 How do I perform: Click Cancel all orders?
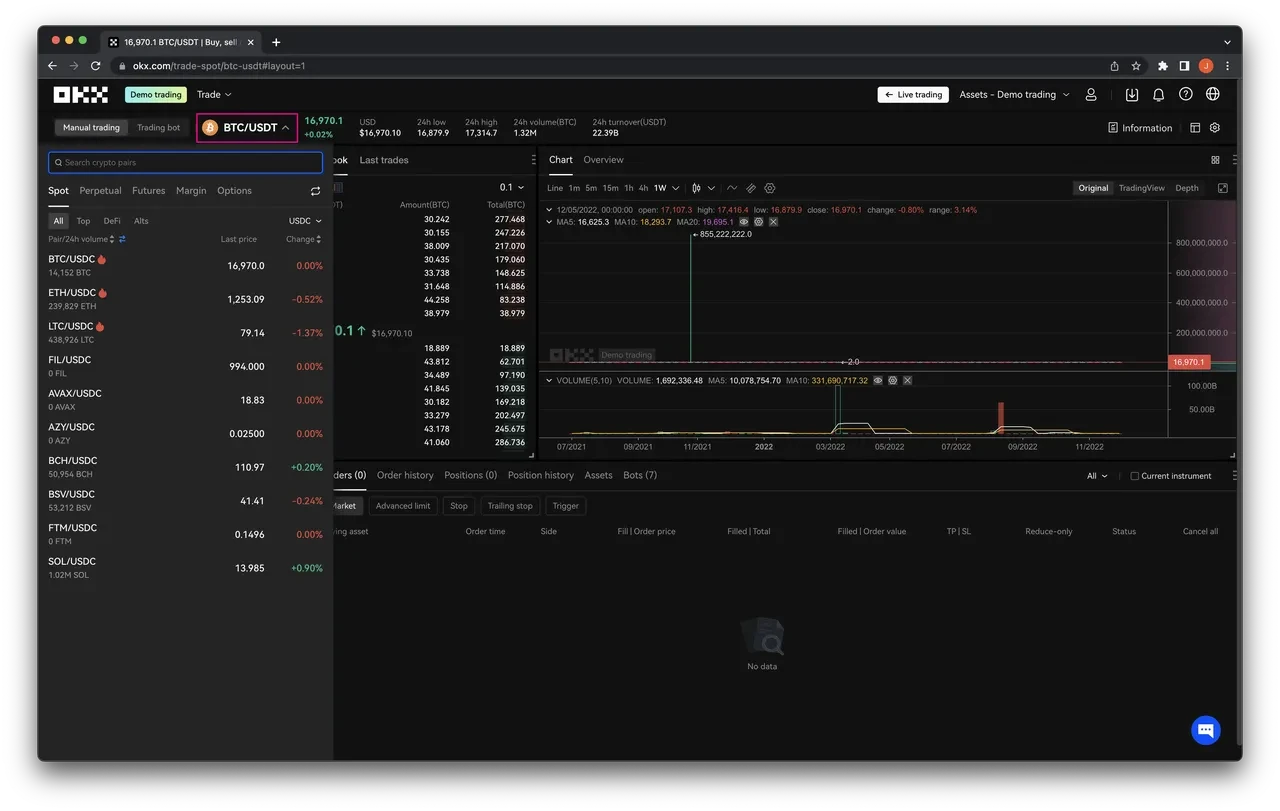pos(1200,532)
